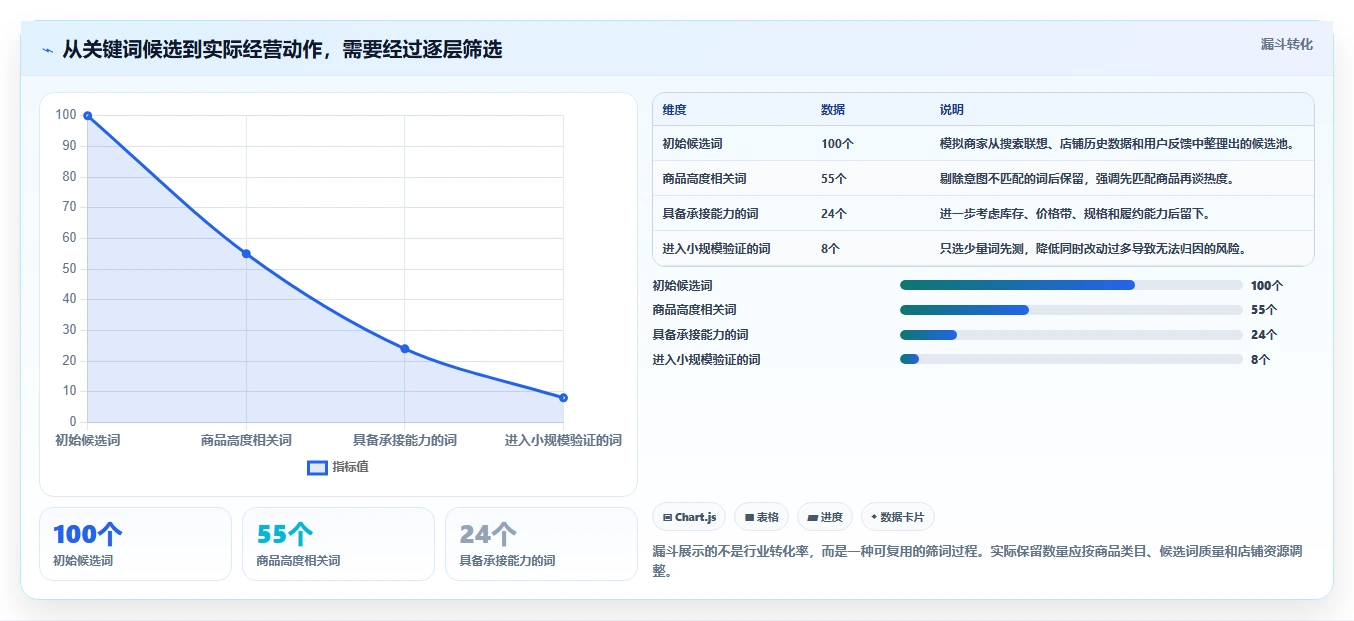This screenshot has width=1354, height=621.
Task: Click the 100个 value beside the first progress bar
Action: 1267,285
